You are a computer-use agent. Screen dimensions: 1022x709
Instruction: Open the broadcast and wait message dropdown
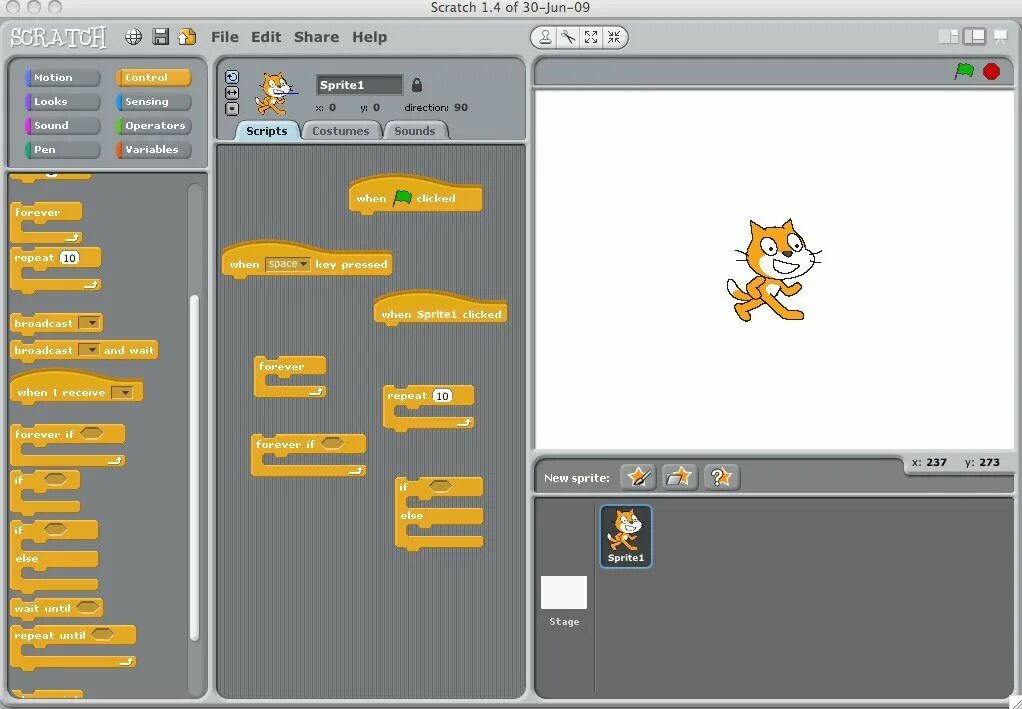coord(89,351)
